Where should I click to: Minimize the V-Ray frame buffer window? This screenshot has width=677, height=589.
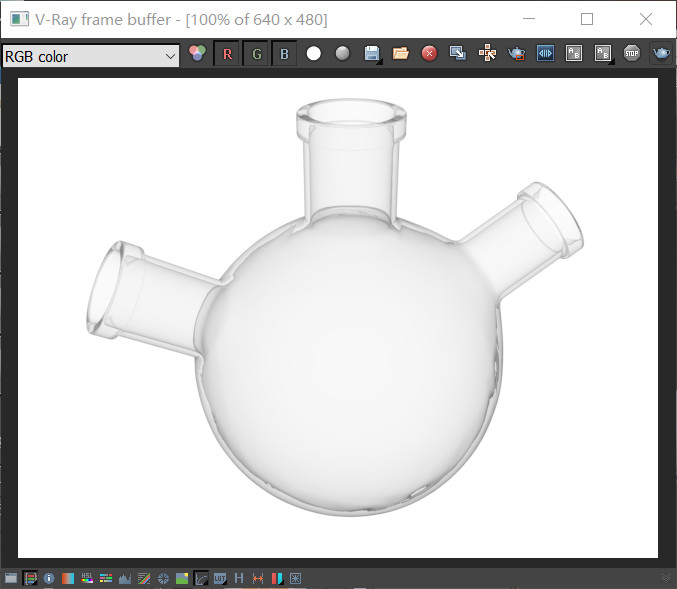point(529,19)
